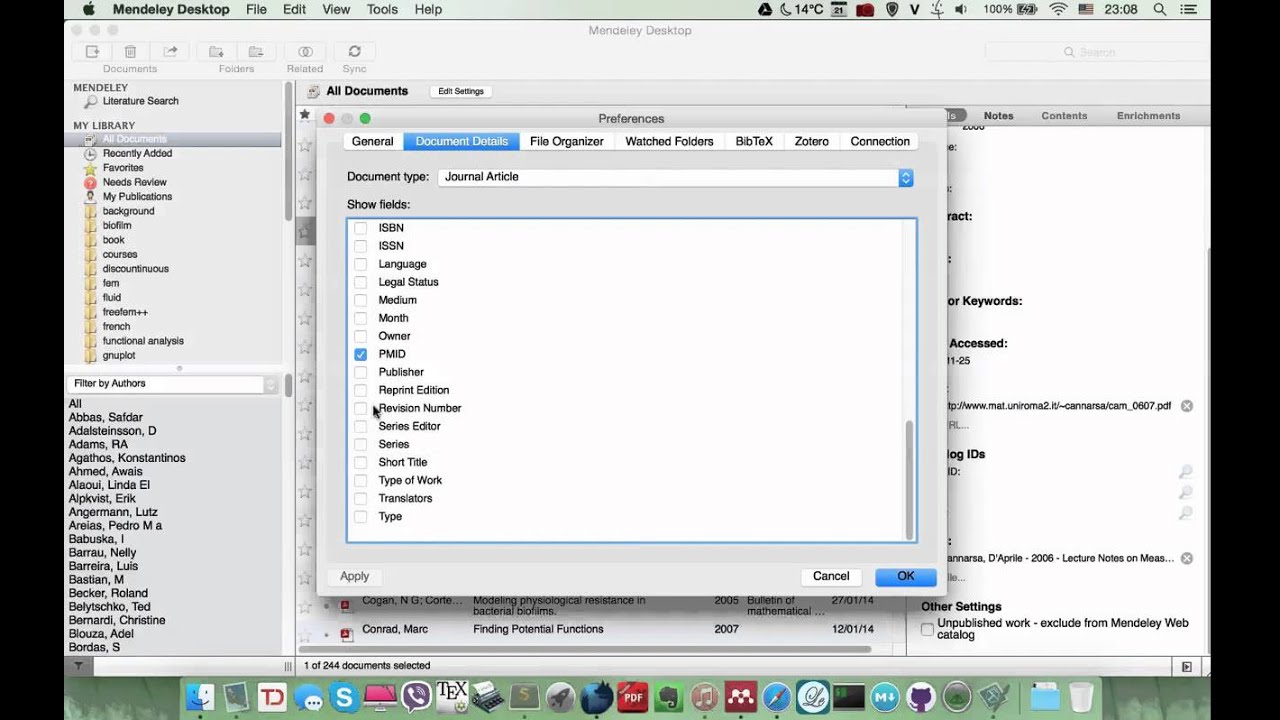The width and height of the screenshot is (1280, 720).
Task: Click the Notes tab in details panel
Action: [998, 116]
